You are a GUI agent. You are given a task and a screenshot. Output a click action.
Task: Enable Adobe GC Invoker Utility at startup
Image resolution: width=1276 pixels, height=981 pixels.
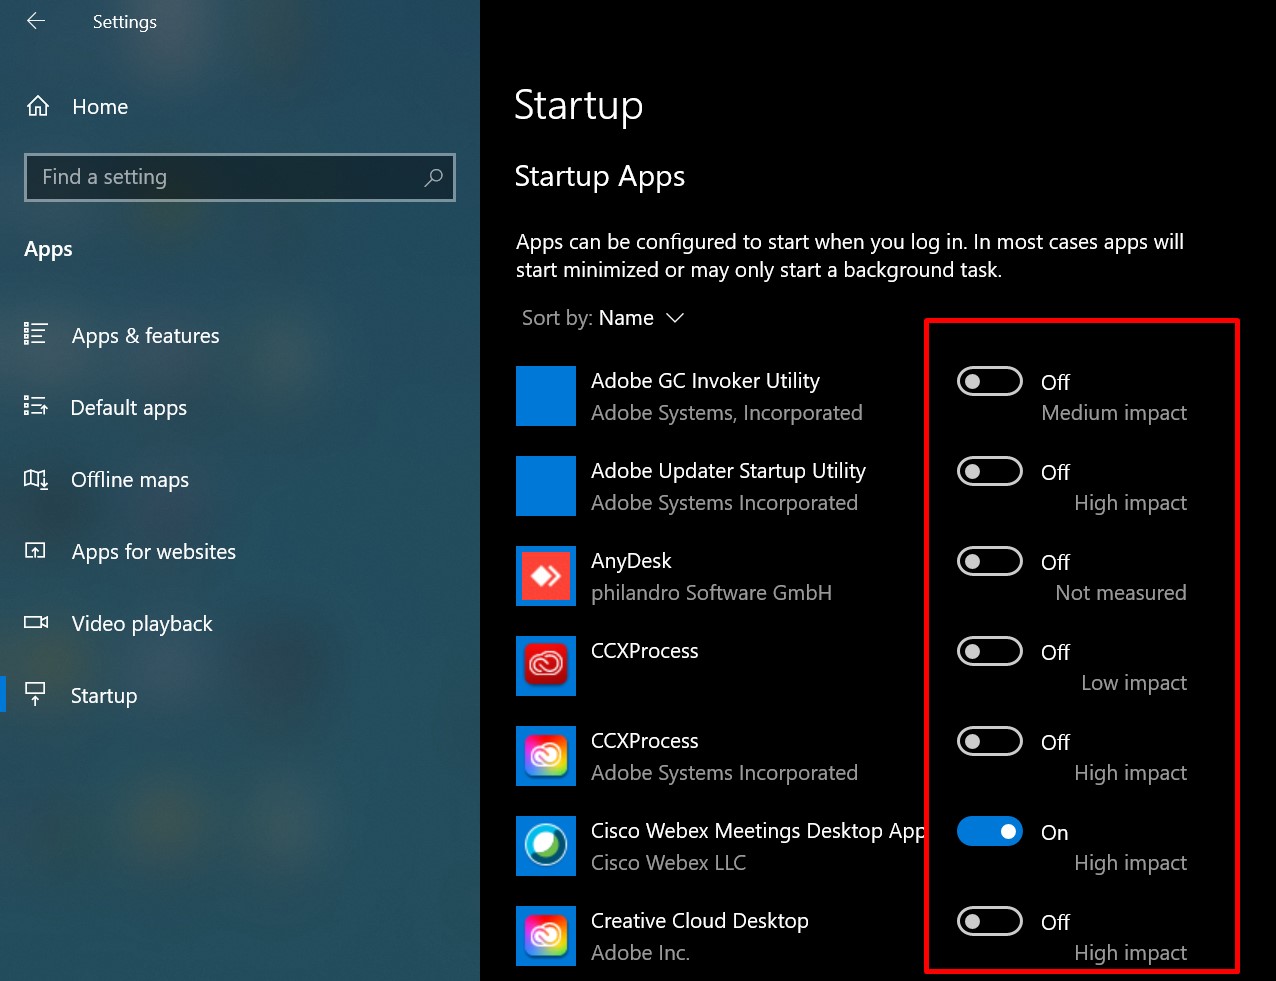point(990,381)
